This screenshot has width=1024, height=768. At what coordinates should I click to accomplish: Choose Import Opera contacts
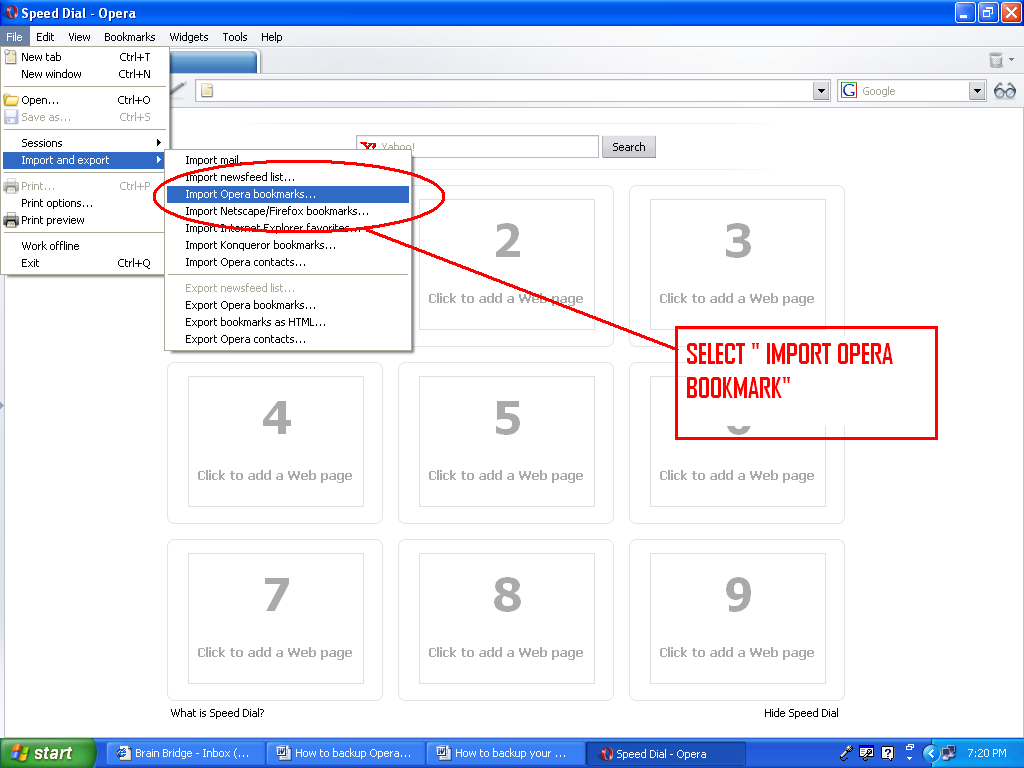(288, 262)
